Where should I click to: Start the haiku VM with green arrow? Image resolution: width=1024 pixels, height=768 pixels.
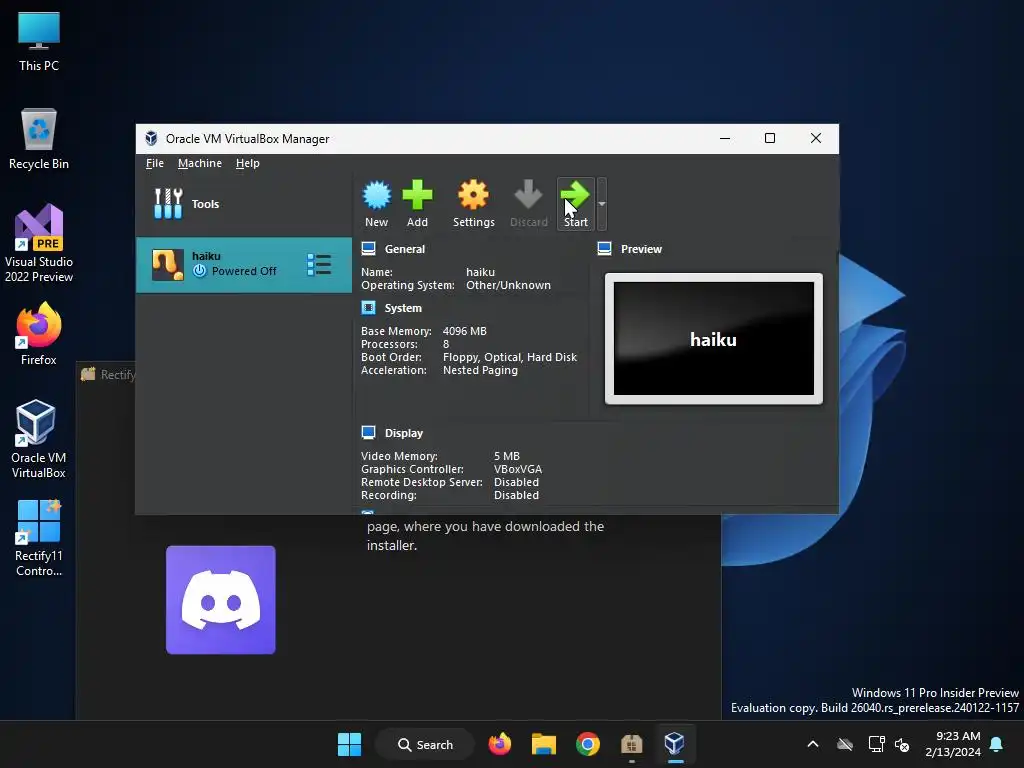click(575, 204)
